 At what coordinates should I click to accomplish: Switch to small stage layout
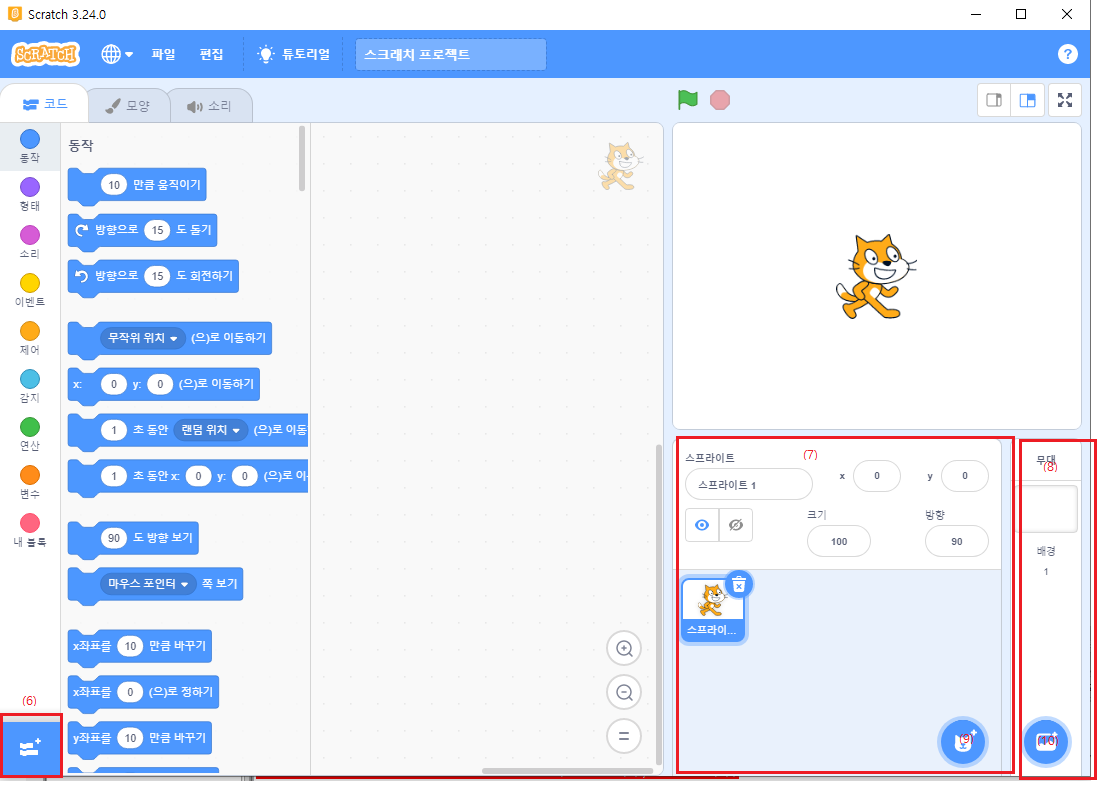point(994,100)
